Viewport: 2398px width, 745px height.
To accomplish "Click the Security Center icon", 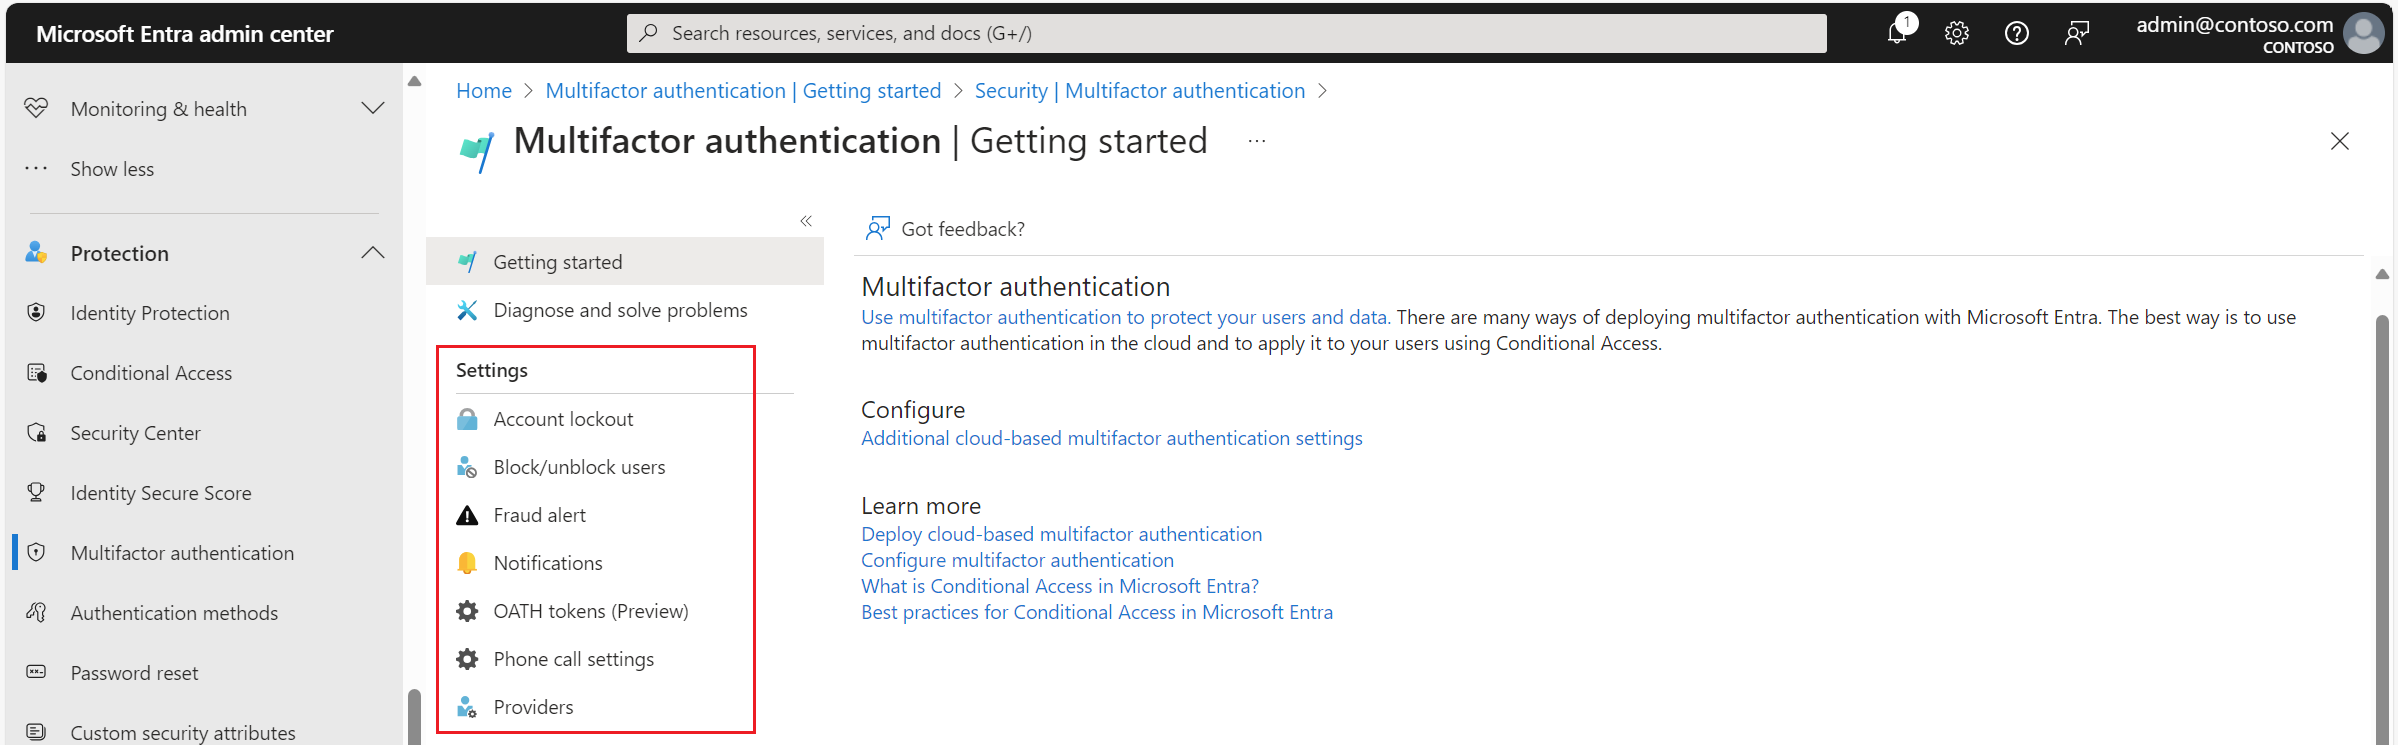I will (x=36, y=432).
